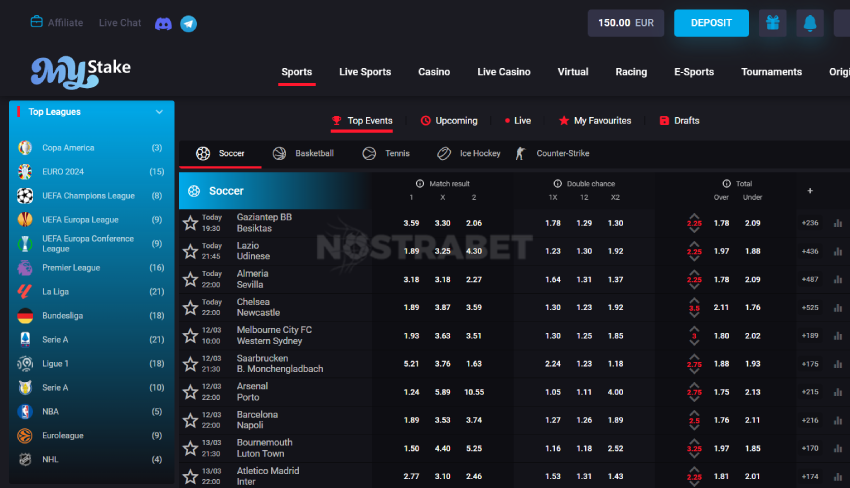850x488 pixels.
Task: Star the Barcelona vs Napoli match
Action: click(190, 420)
